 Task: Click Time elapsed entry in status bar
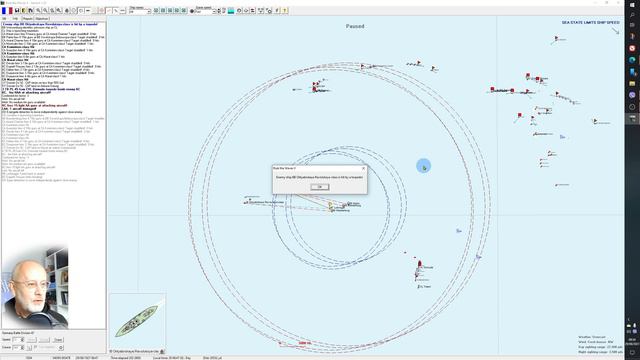click(126, 358)
